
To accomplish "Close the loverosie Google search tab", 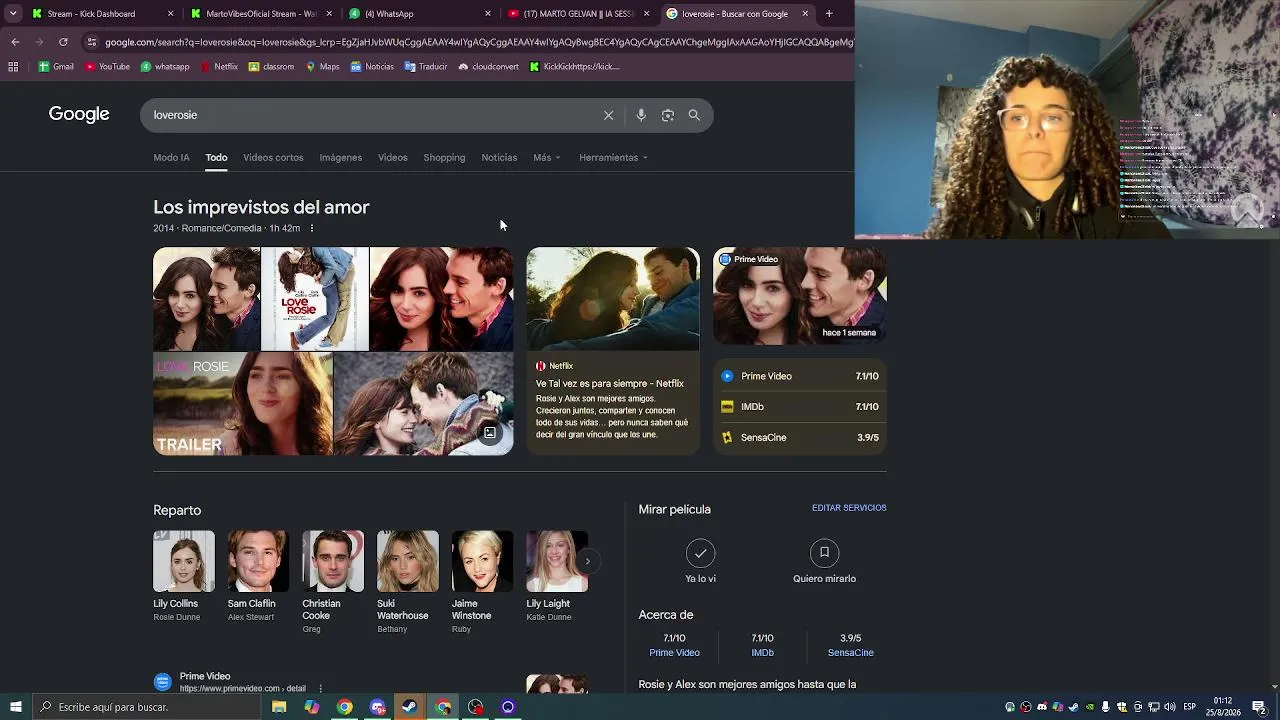I will pos(805,14).
